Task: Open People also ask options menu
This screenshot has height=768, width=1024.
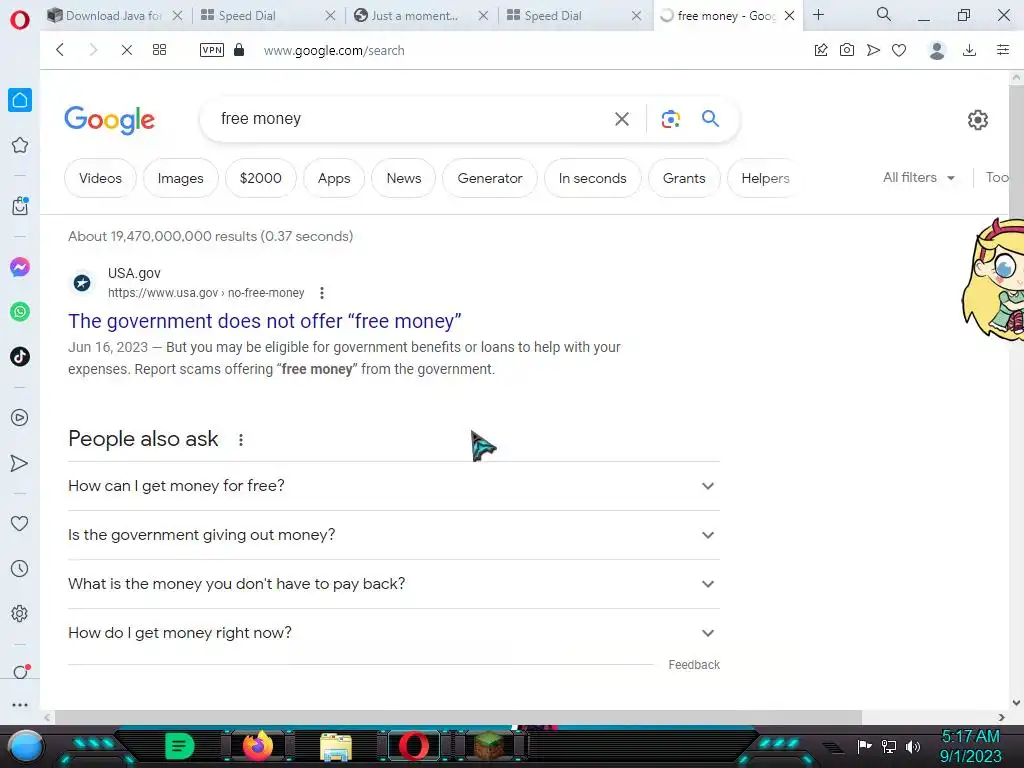Action: coord(241,440)
